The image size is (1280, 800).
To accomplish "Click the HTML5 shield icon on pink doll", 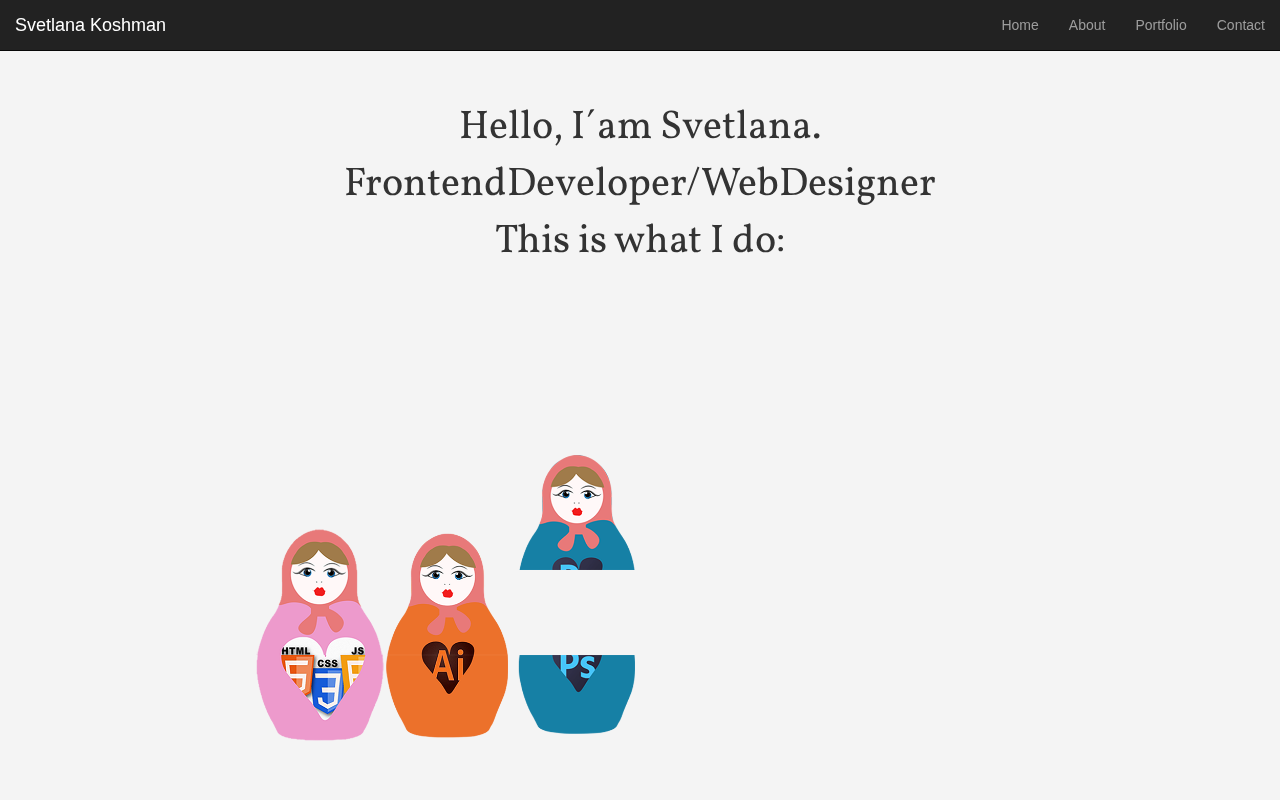I will 297,673.
